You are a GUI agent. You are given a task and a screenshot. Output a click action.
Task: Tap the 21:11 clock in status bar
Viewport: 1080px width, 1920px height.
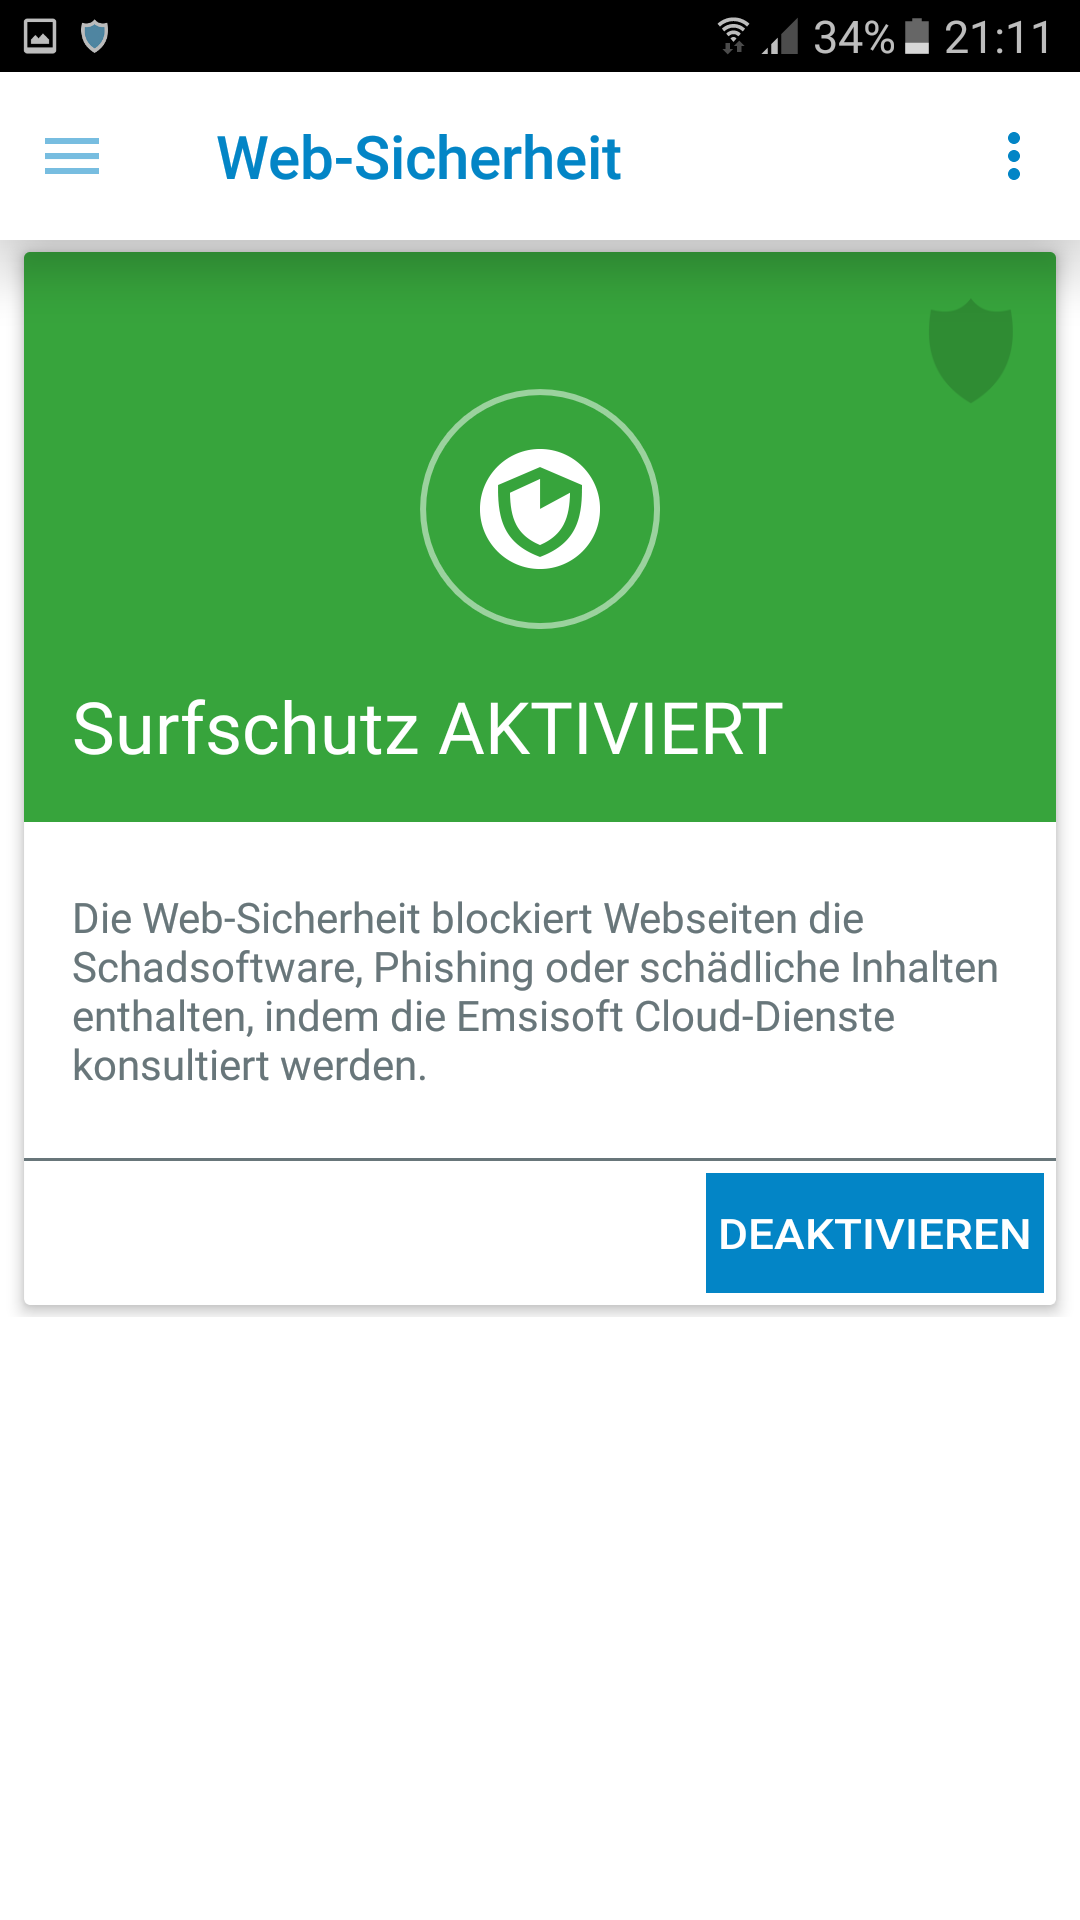(998, 38)
